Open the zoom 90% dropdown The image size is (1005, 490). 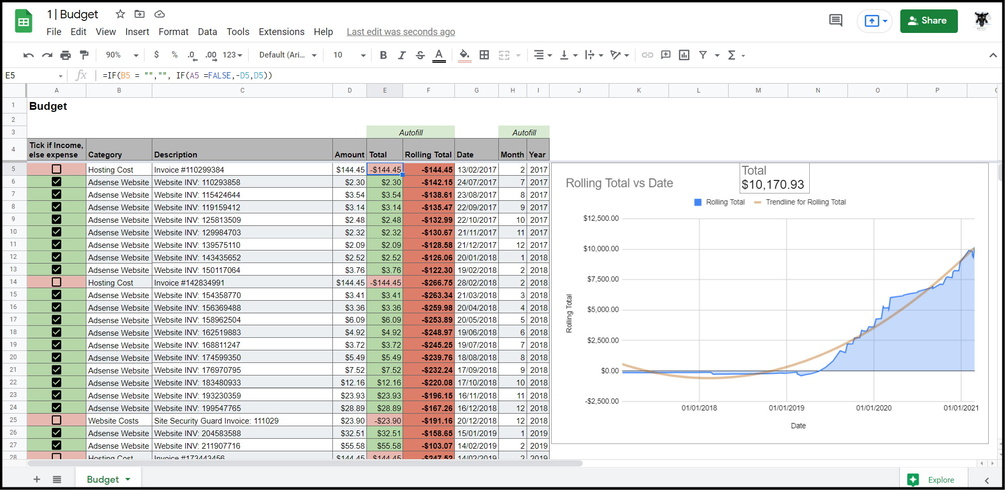click(x=122, y=55)
